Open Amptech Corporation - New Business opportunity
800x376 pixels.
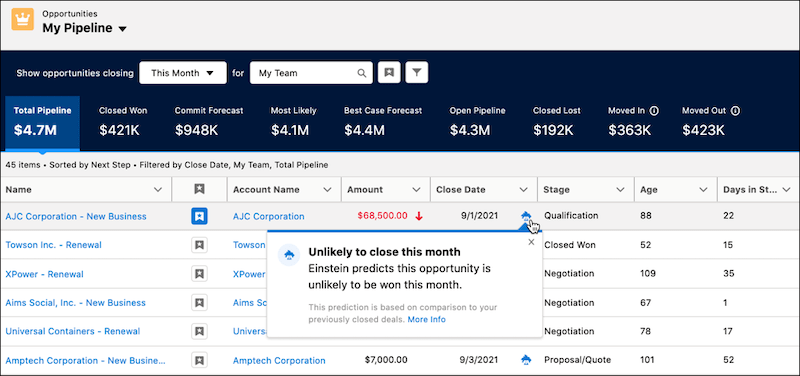coord(86,361)
